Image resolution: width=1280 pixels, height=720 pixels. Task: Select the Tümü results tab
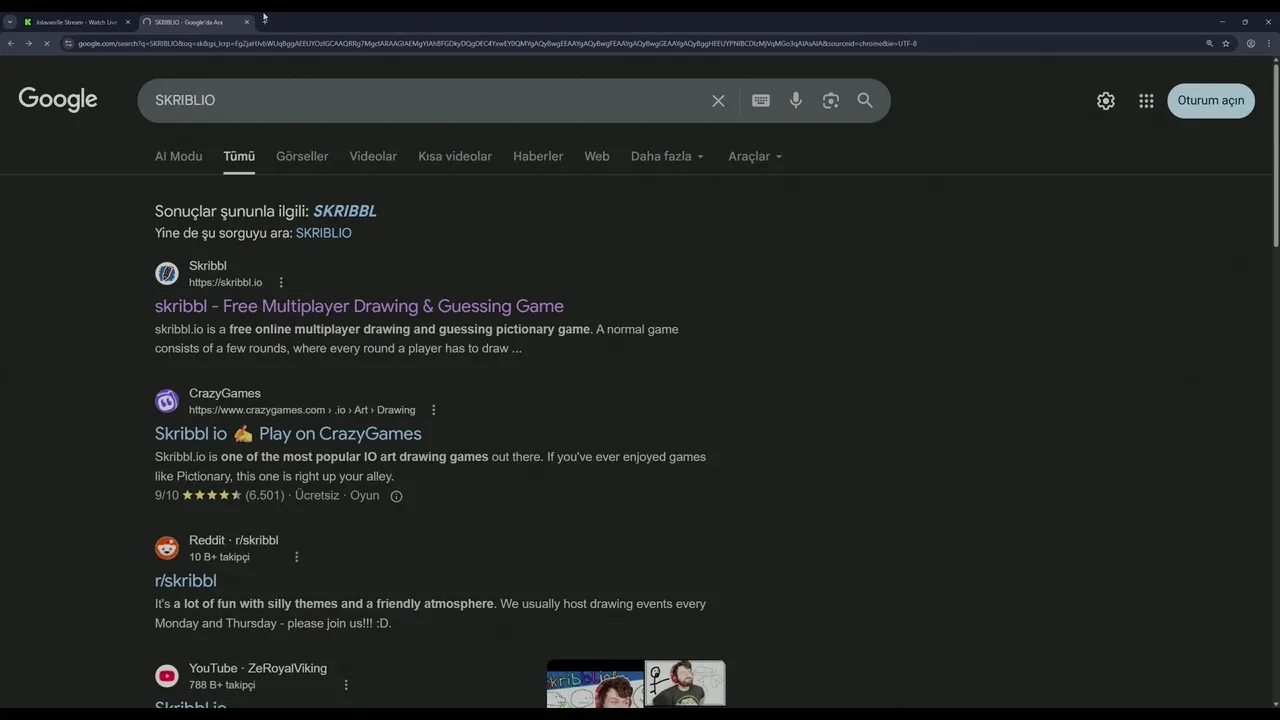coord(239,156)
